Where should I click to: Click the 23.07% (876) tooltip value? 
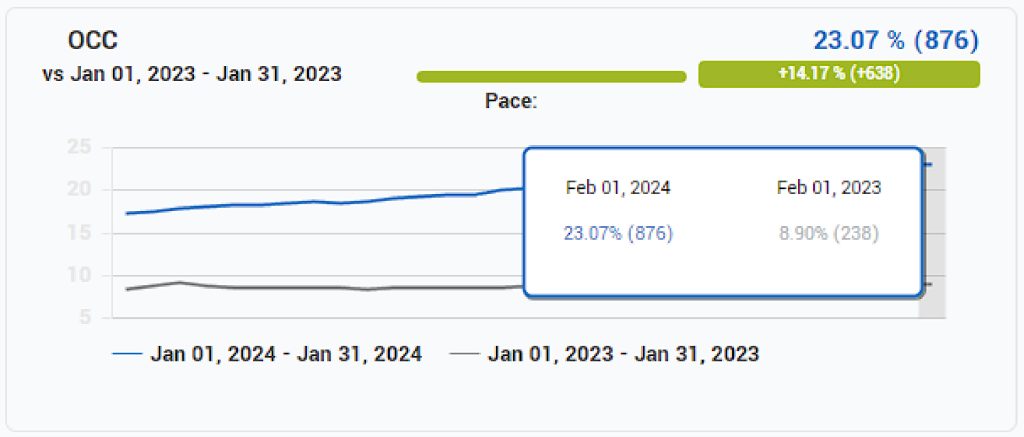pyautogui.click(x=618, y=234)
